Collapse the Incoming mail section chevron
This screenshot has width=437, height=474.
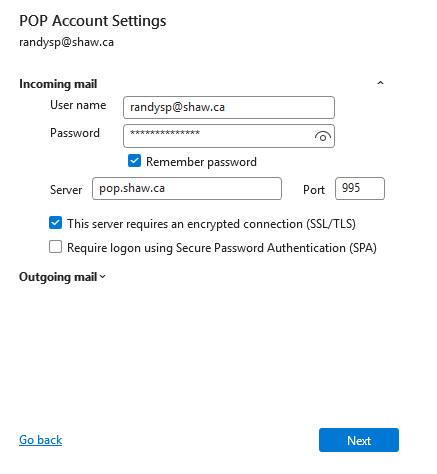(x=380, y=83)
